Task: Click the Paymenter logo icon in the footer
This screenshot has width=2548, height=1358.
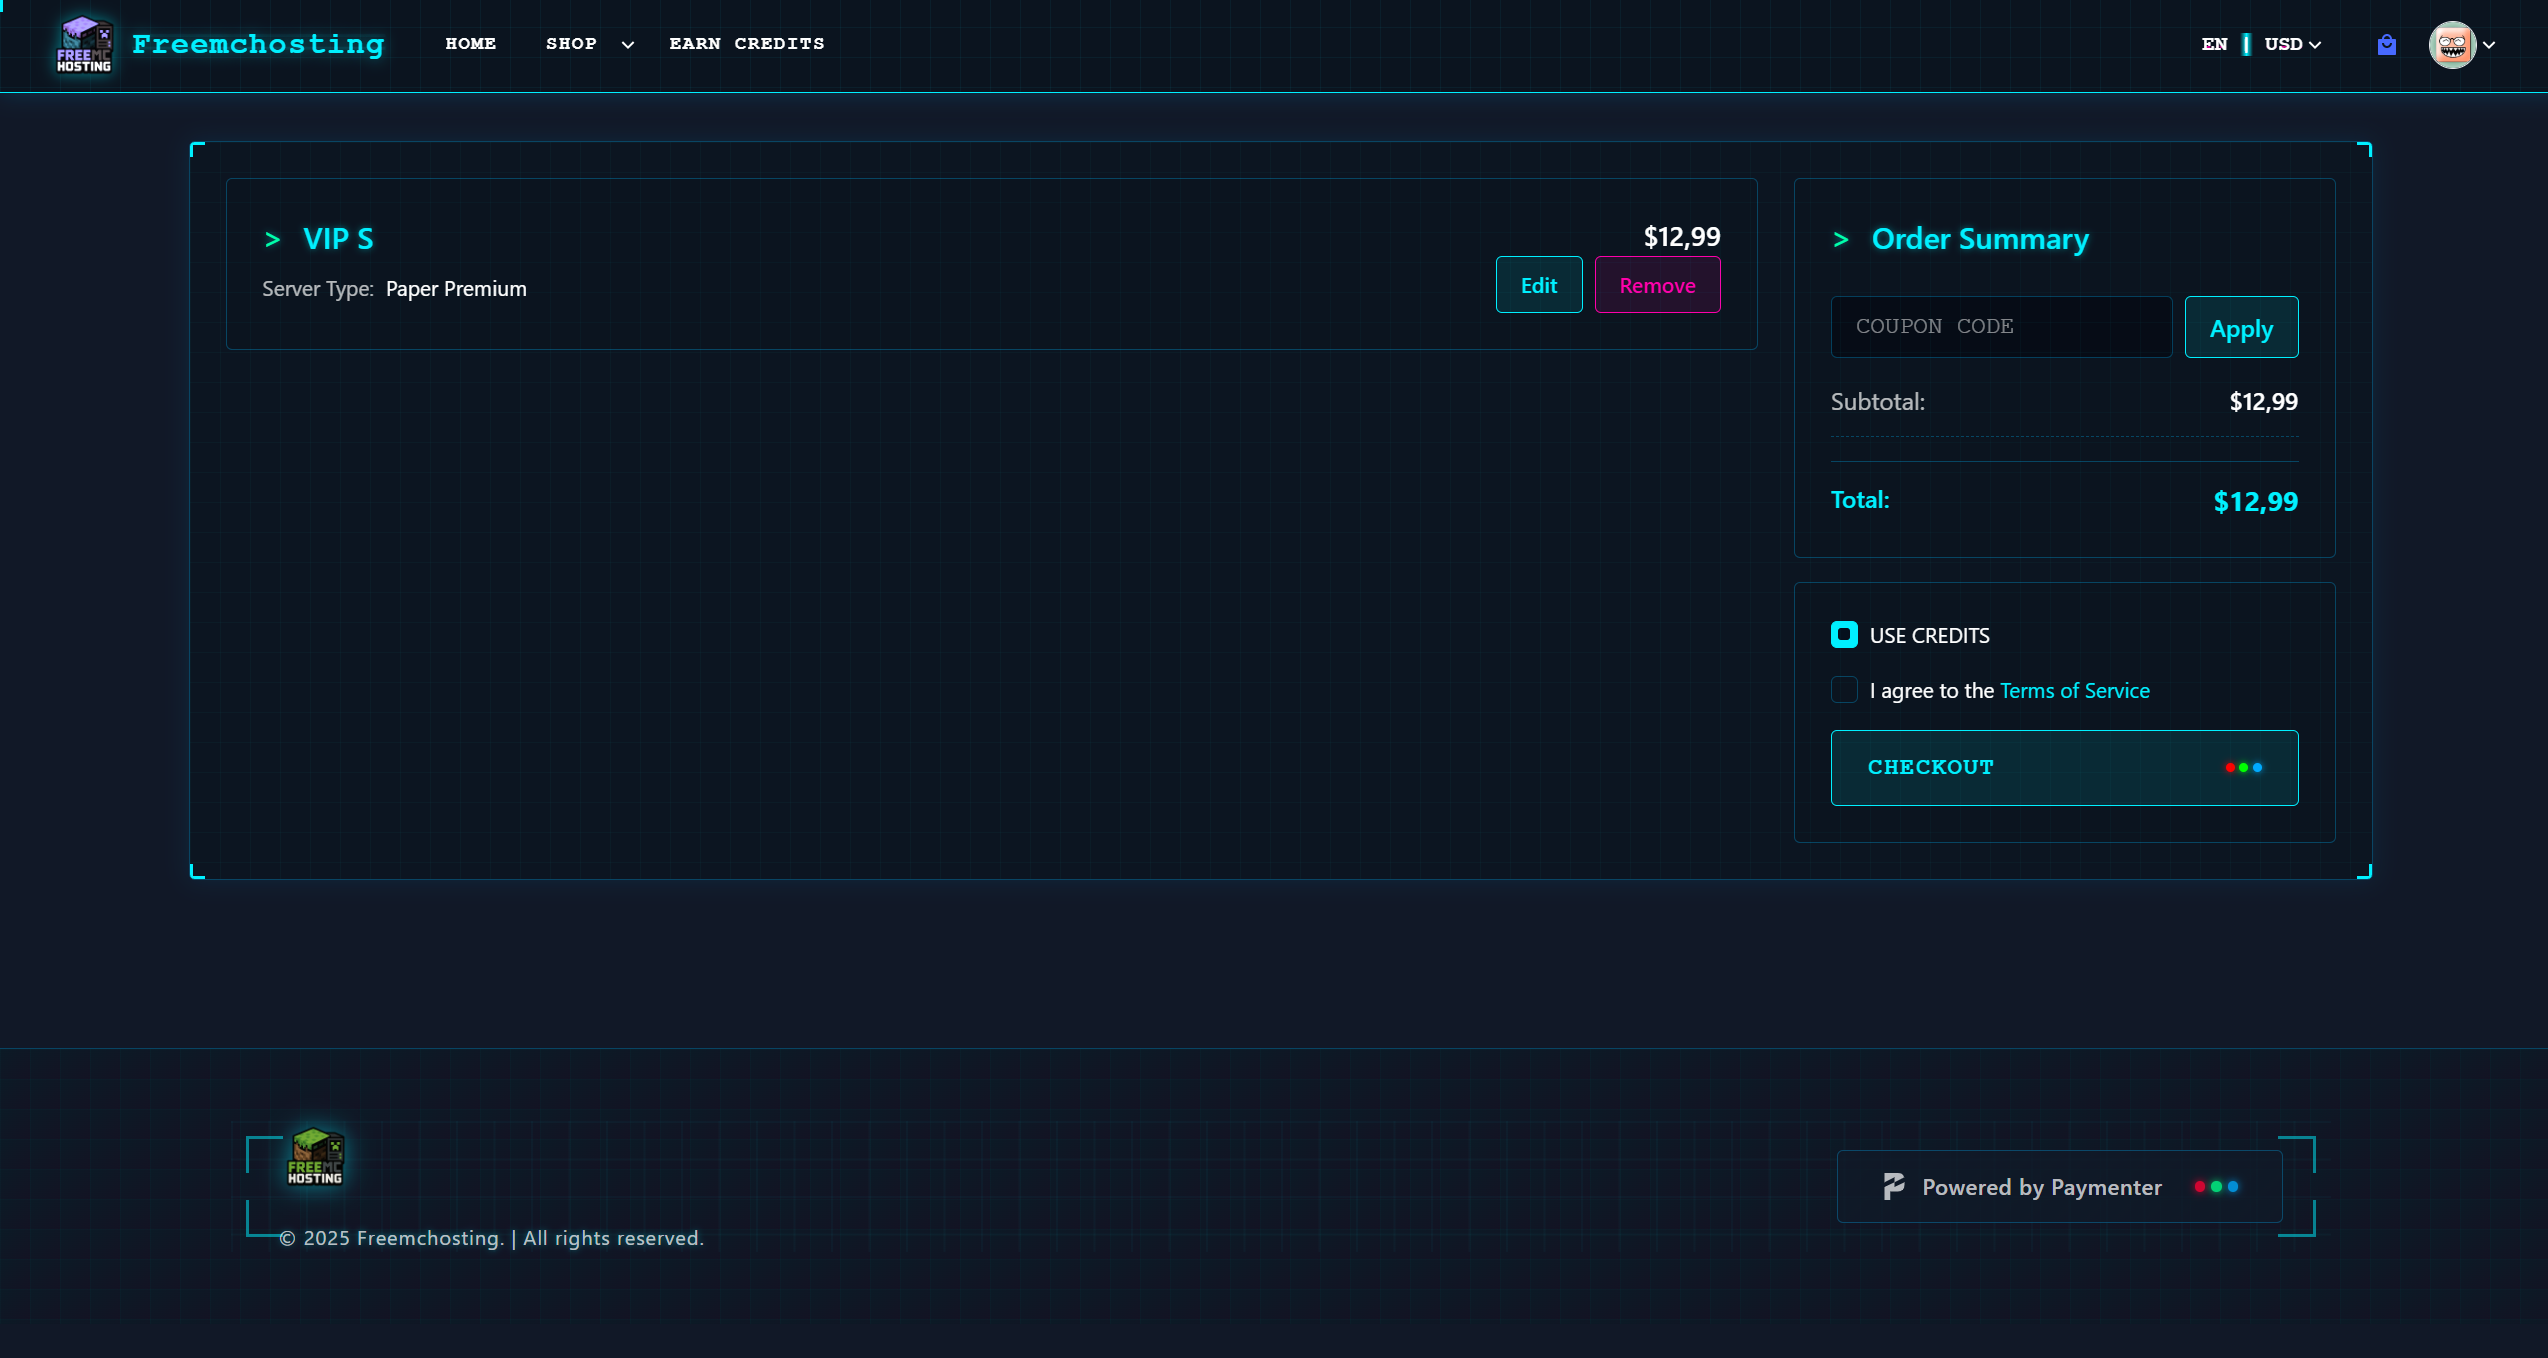Action: tap(1893, 1187)
